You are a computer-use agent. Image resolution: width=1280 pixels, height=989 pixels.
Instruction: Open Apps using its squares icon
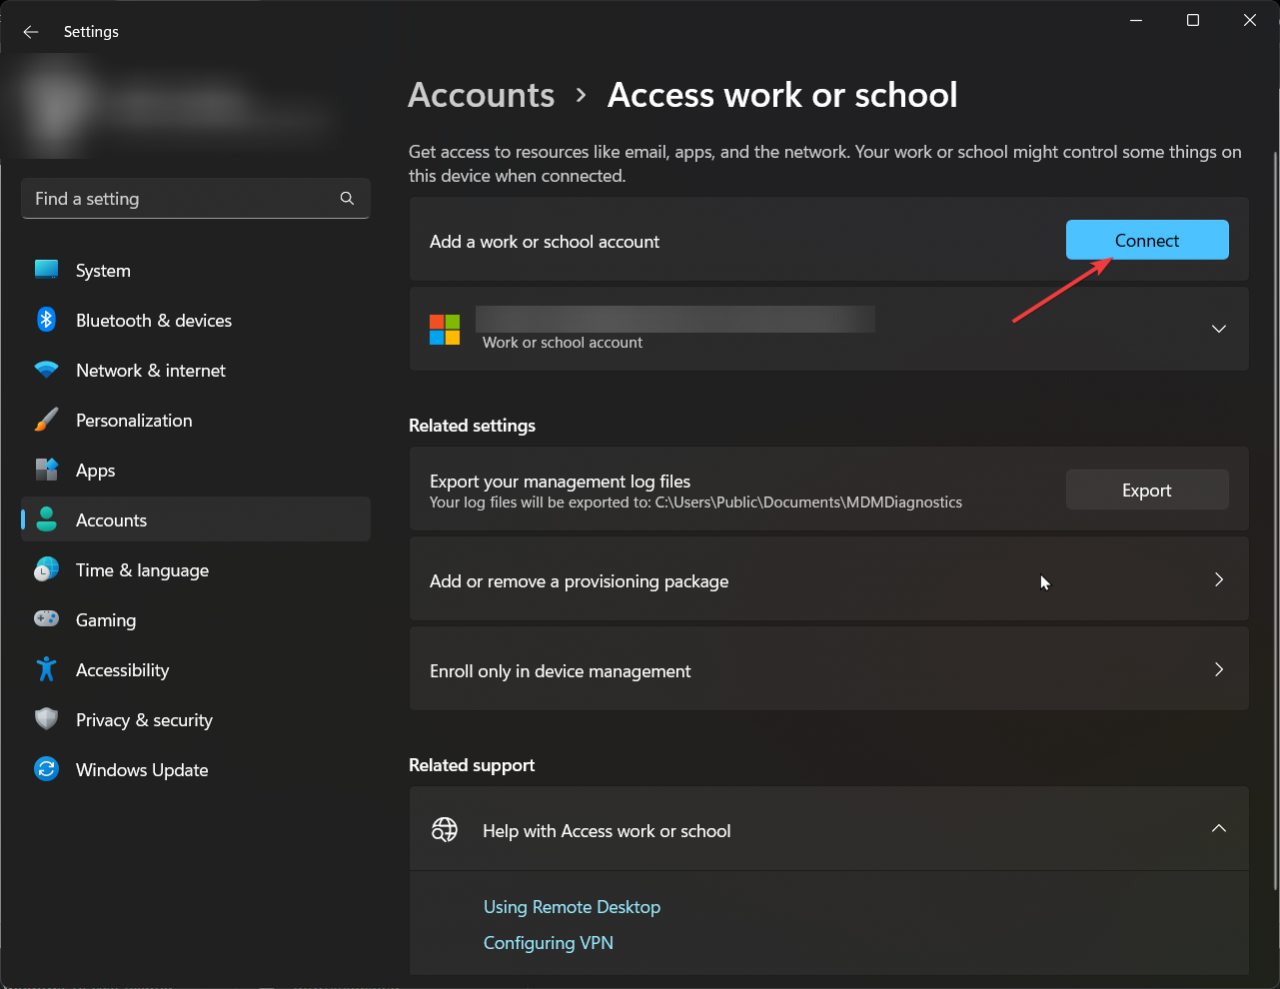click(x=46, y=470)
